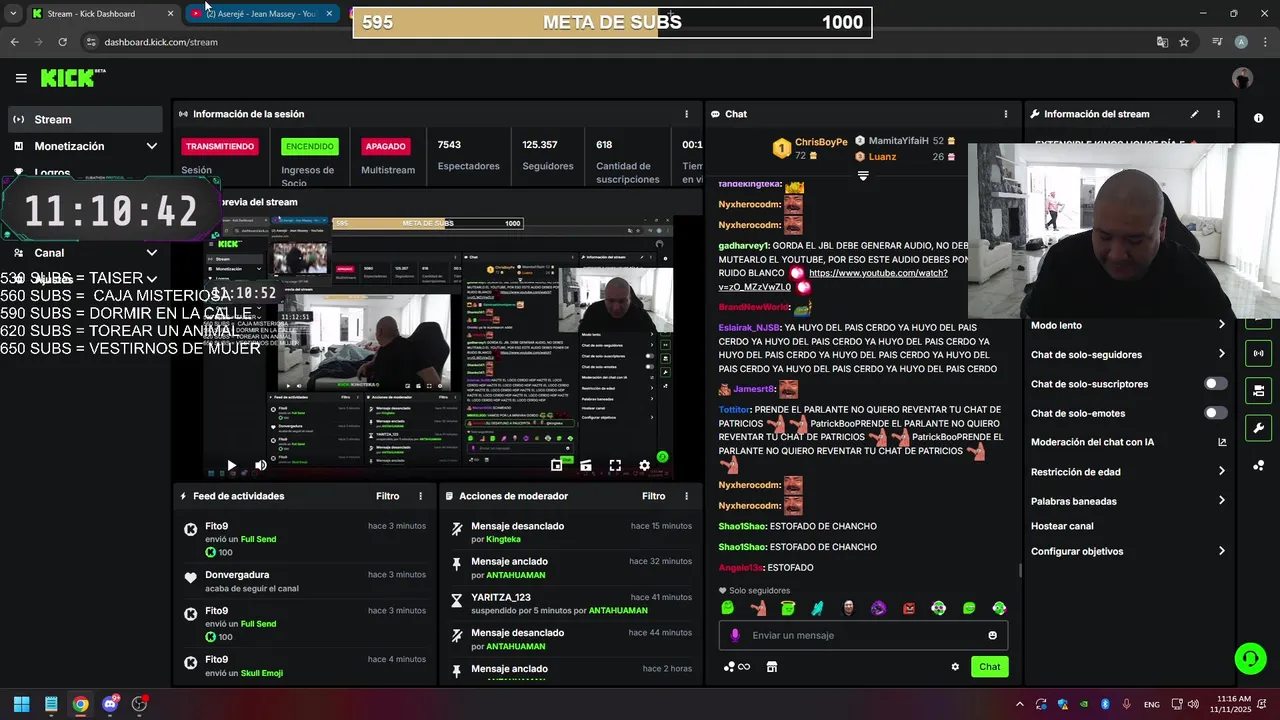Screen dimensions: 1280x720
Task: Open the three-dots cluster sidebar icon
Action: tap(1258, 466)
